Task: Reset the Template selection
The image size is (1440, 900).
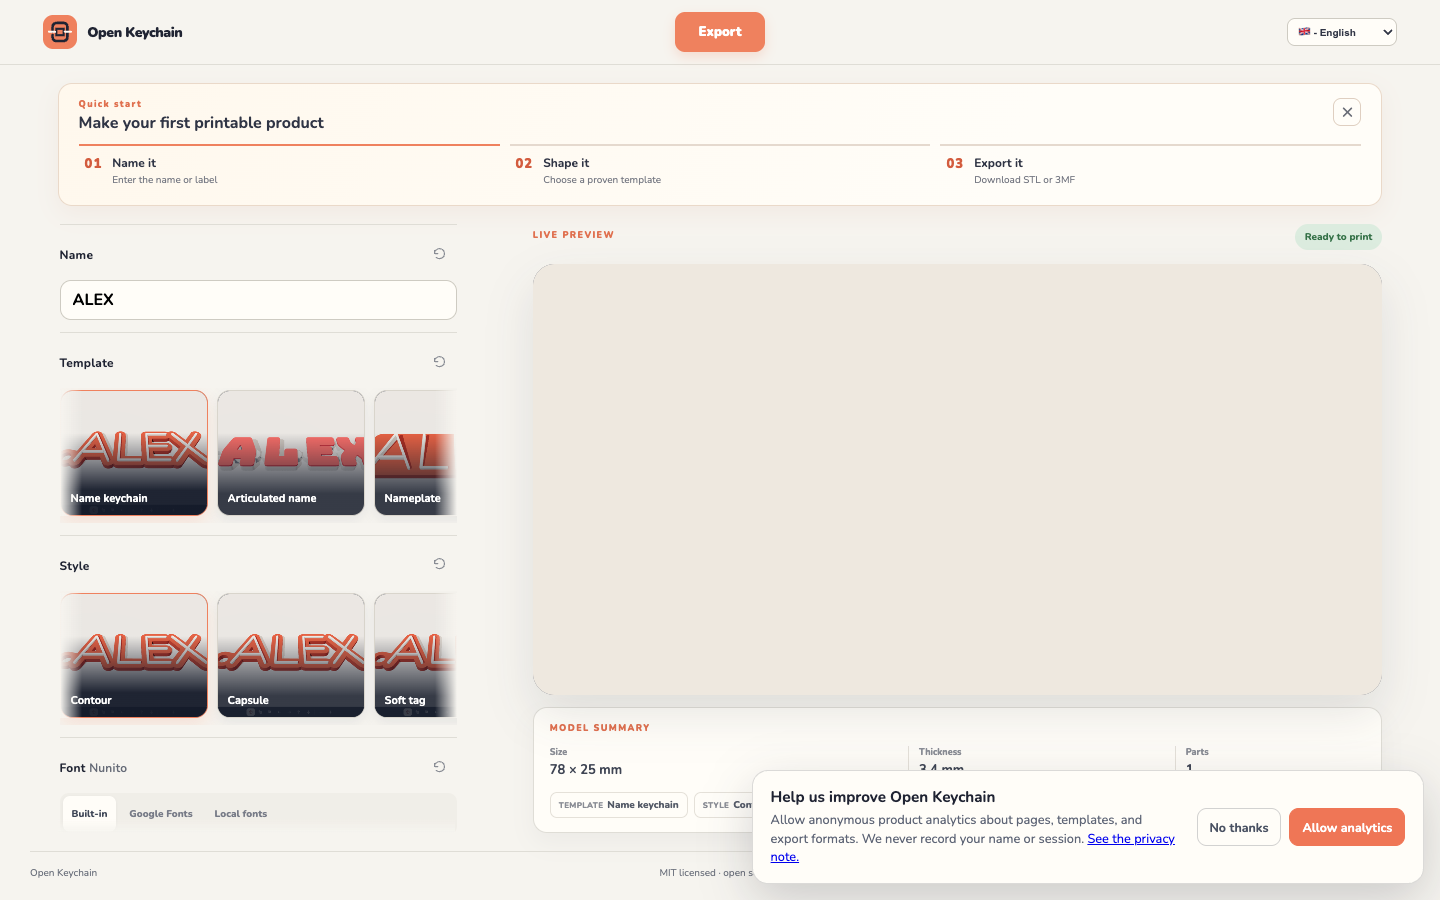Action: [439, 362]
